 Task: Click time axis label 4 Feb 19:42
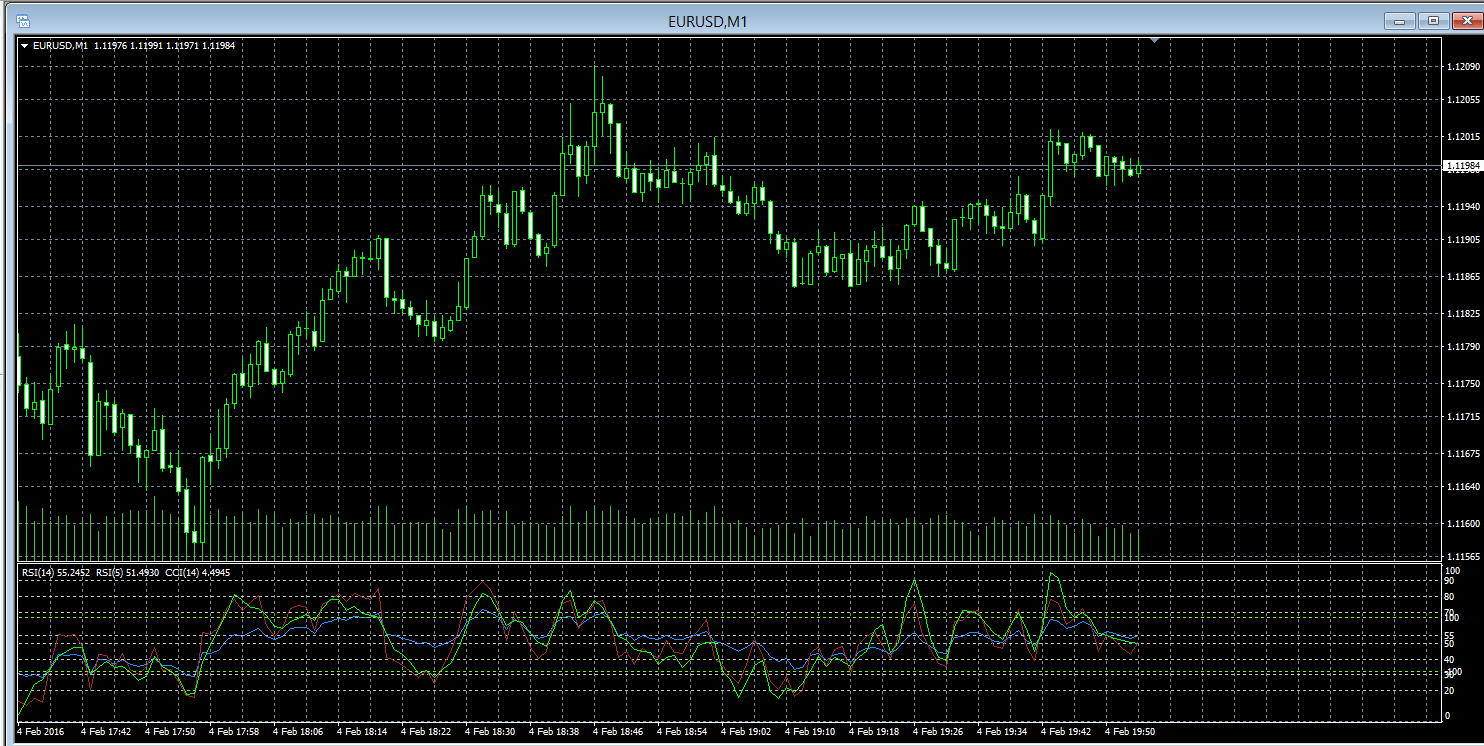1067,733
